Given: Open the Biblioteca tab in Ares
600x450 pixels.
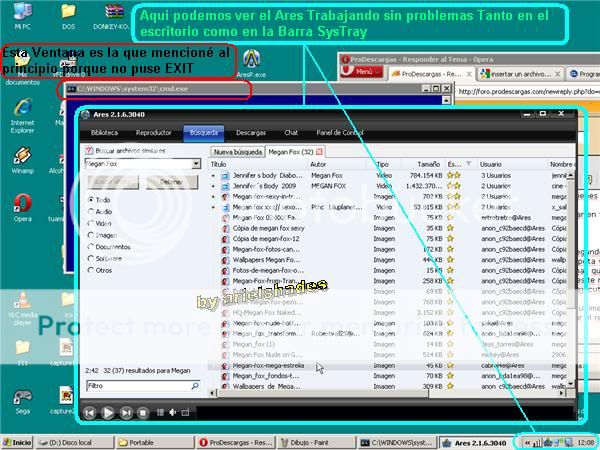Looking at the screenshot, I should click(104, 131).
